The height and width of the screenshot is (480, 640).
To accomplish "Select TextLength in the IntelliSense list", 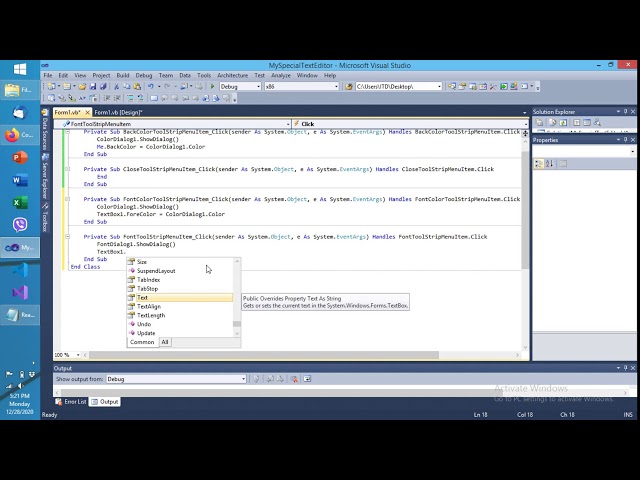I will [180, 316].
